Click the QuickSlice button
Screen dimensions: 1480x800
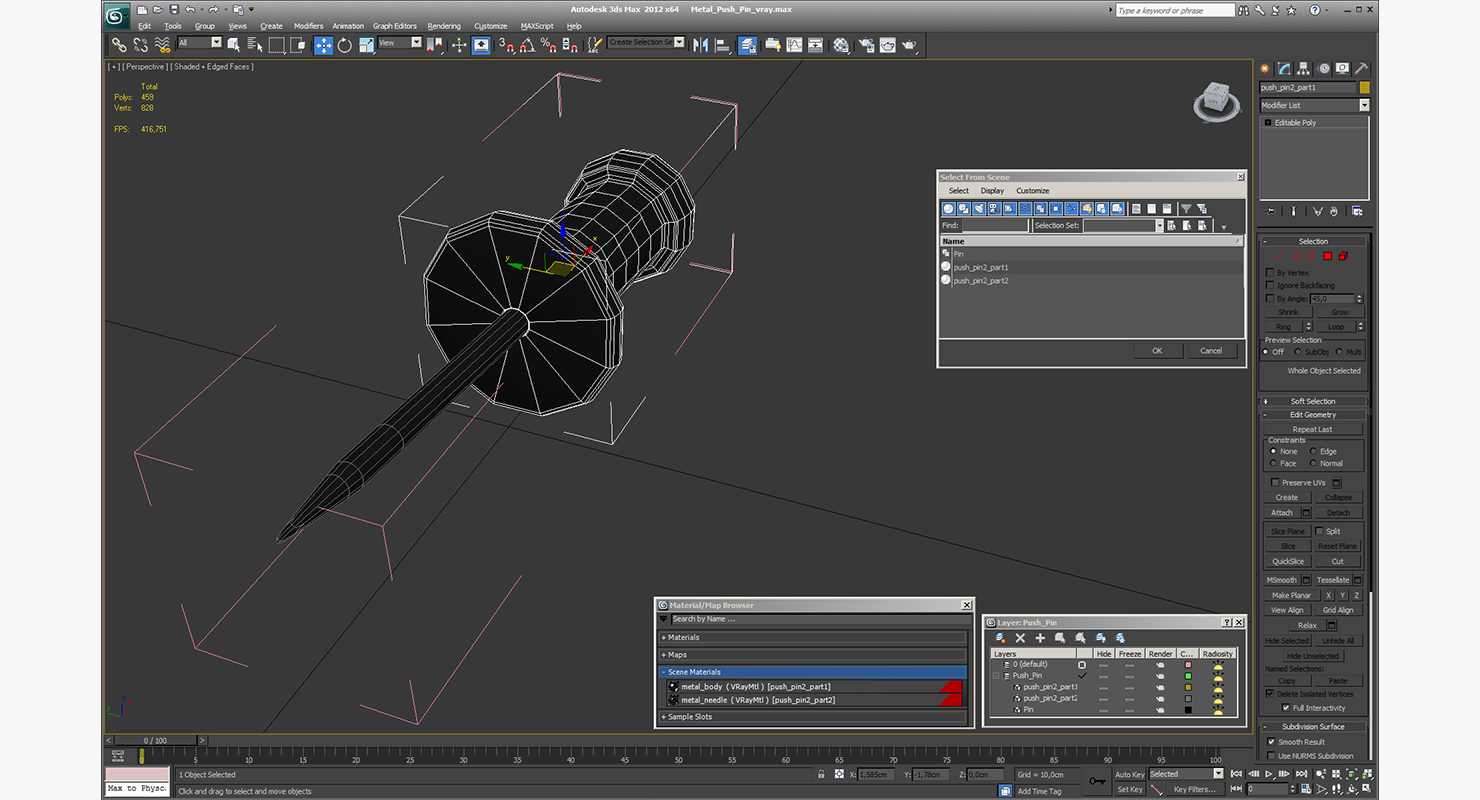pos(1288,561)
